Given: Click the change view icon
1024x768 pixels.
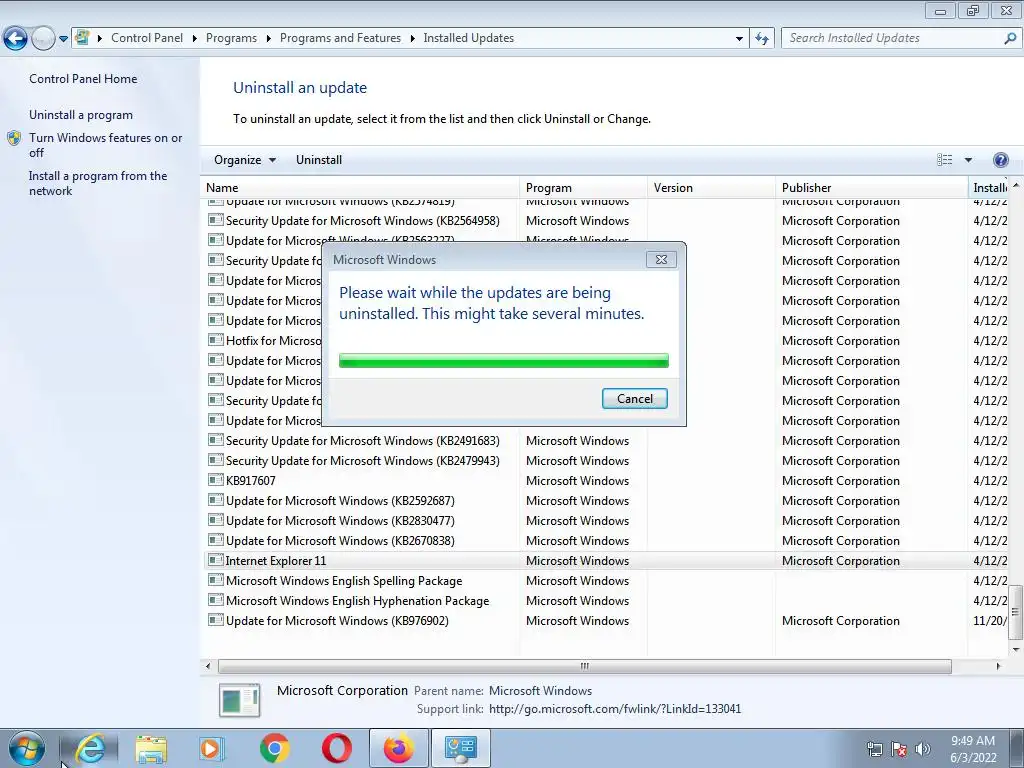Looking at the screenshot, I should click(944, 160).
